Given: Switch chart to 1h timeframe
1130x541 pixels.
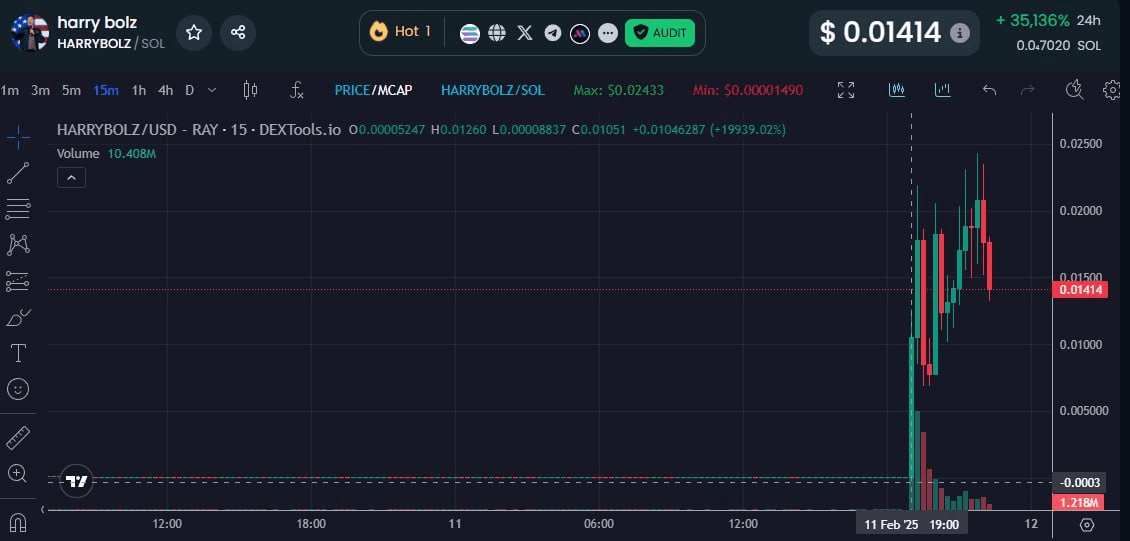Looking at the screenshot, I should tap(138, 91).
